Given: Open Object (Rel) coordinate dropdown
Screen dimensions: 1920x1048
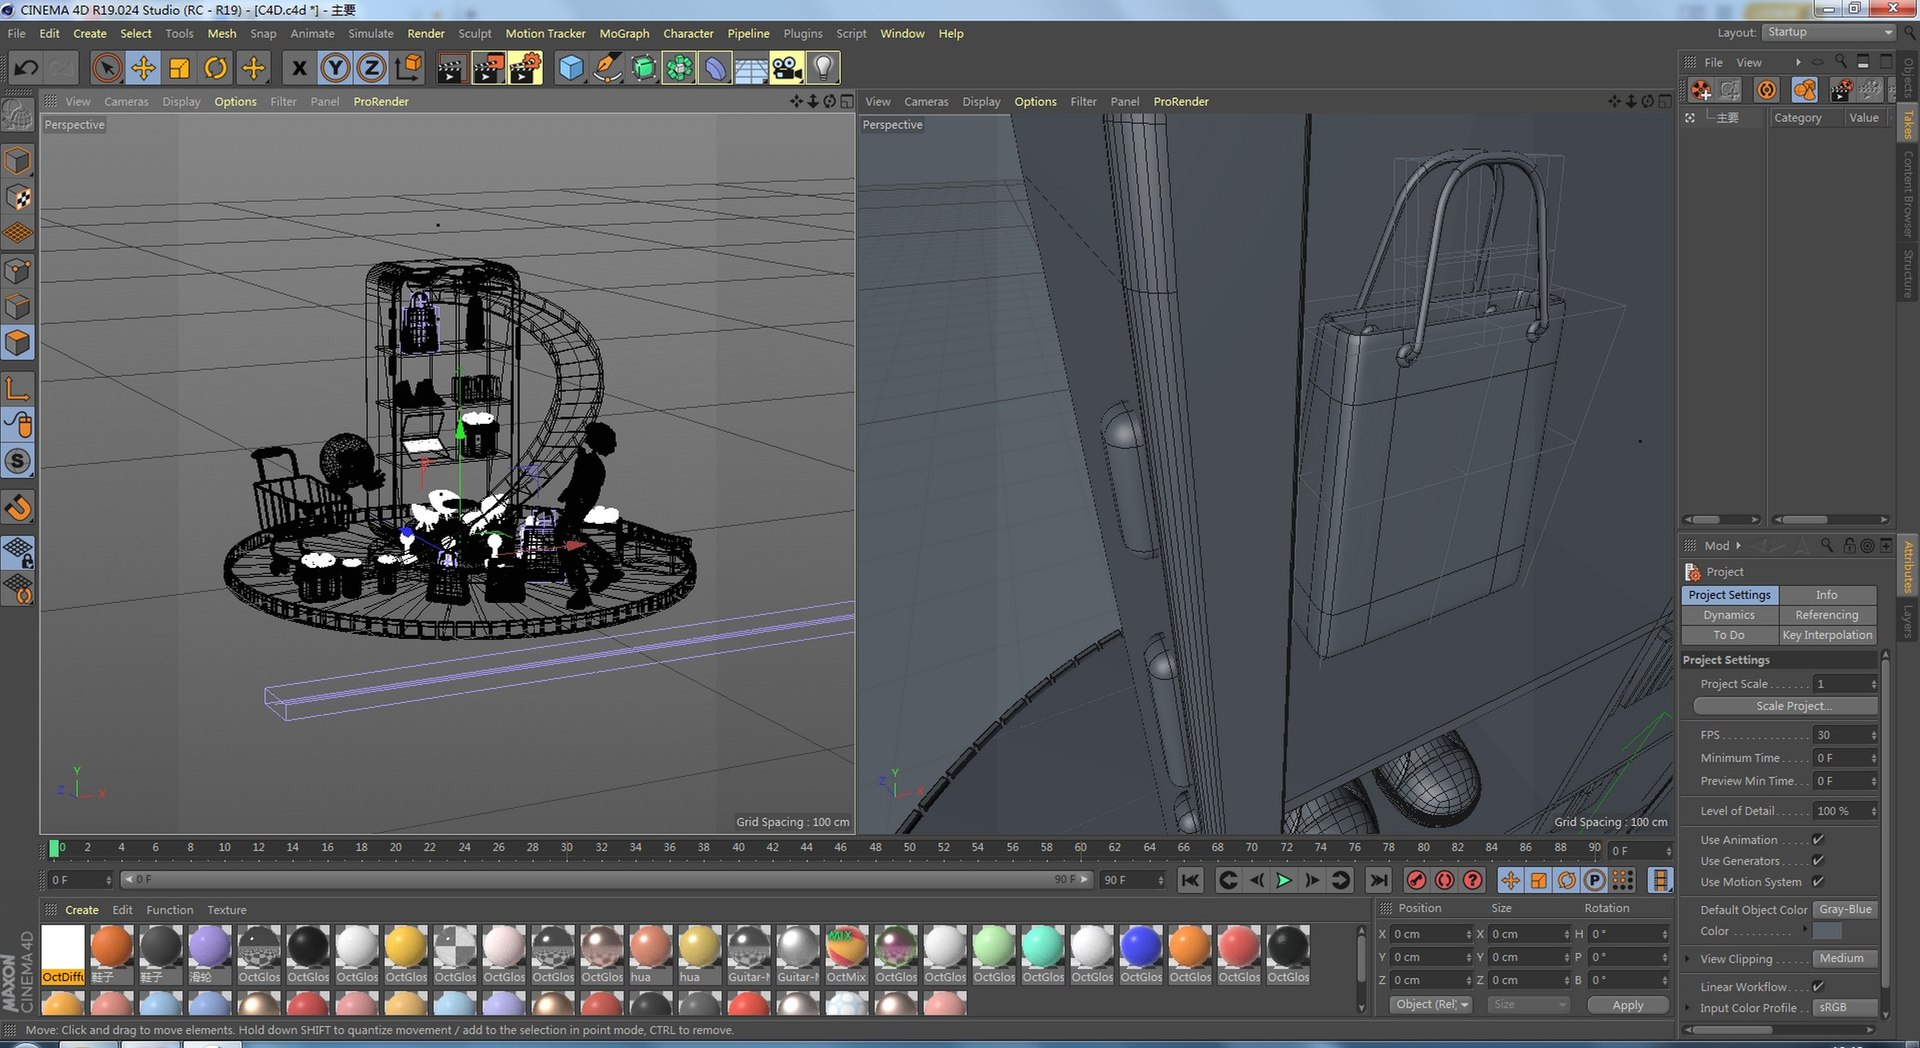Looking at the screenshot, I should 1431,1005.
